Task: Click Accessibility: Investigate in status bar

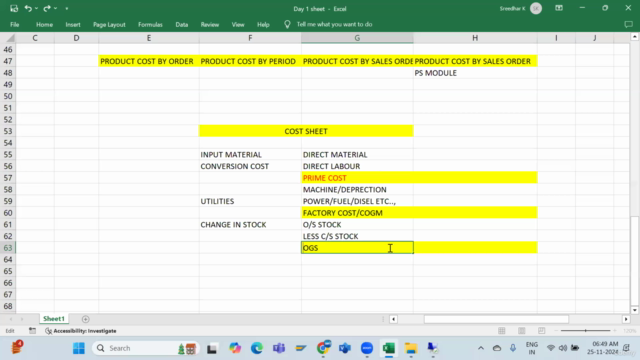Action: tap(81, 331)
